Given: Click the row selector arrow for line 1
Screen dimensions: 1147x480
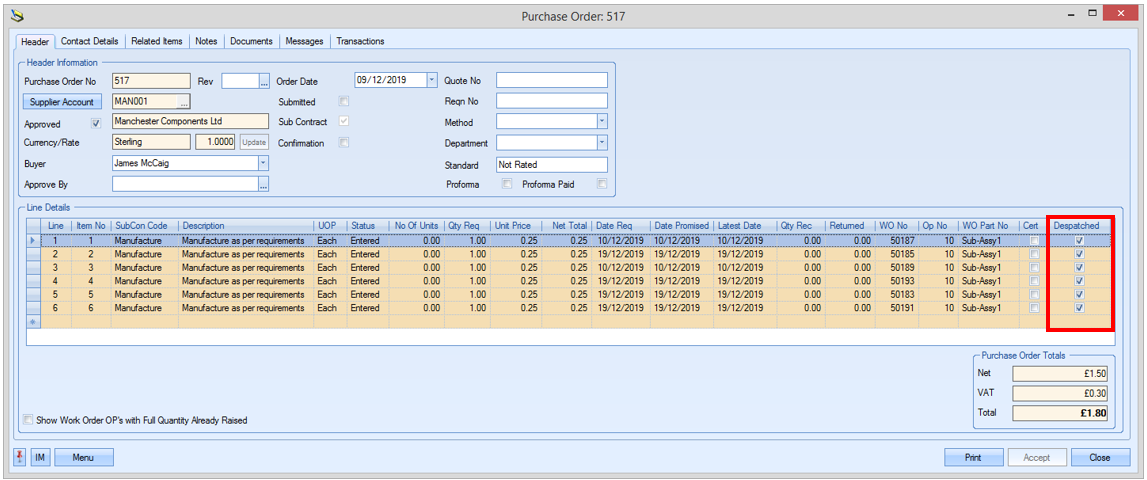Looking at the screenshot, I should 34,241.
